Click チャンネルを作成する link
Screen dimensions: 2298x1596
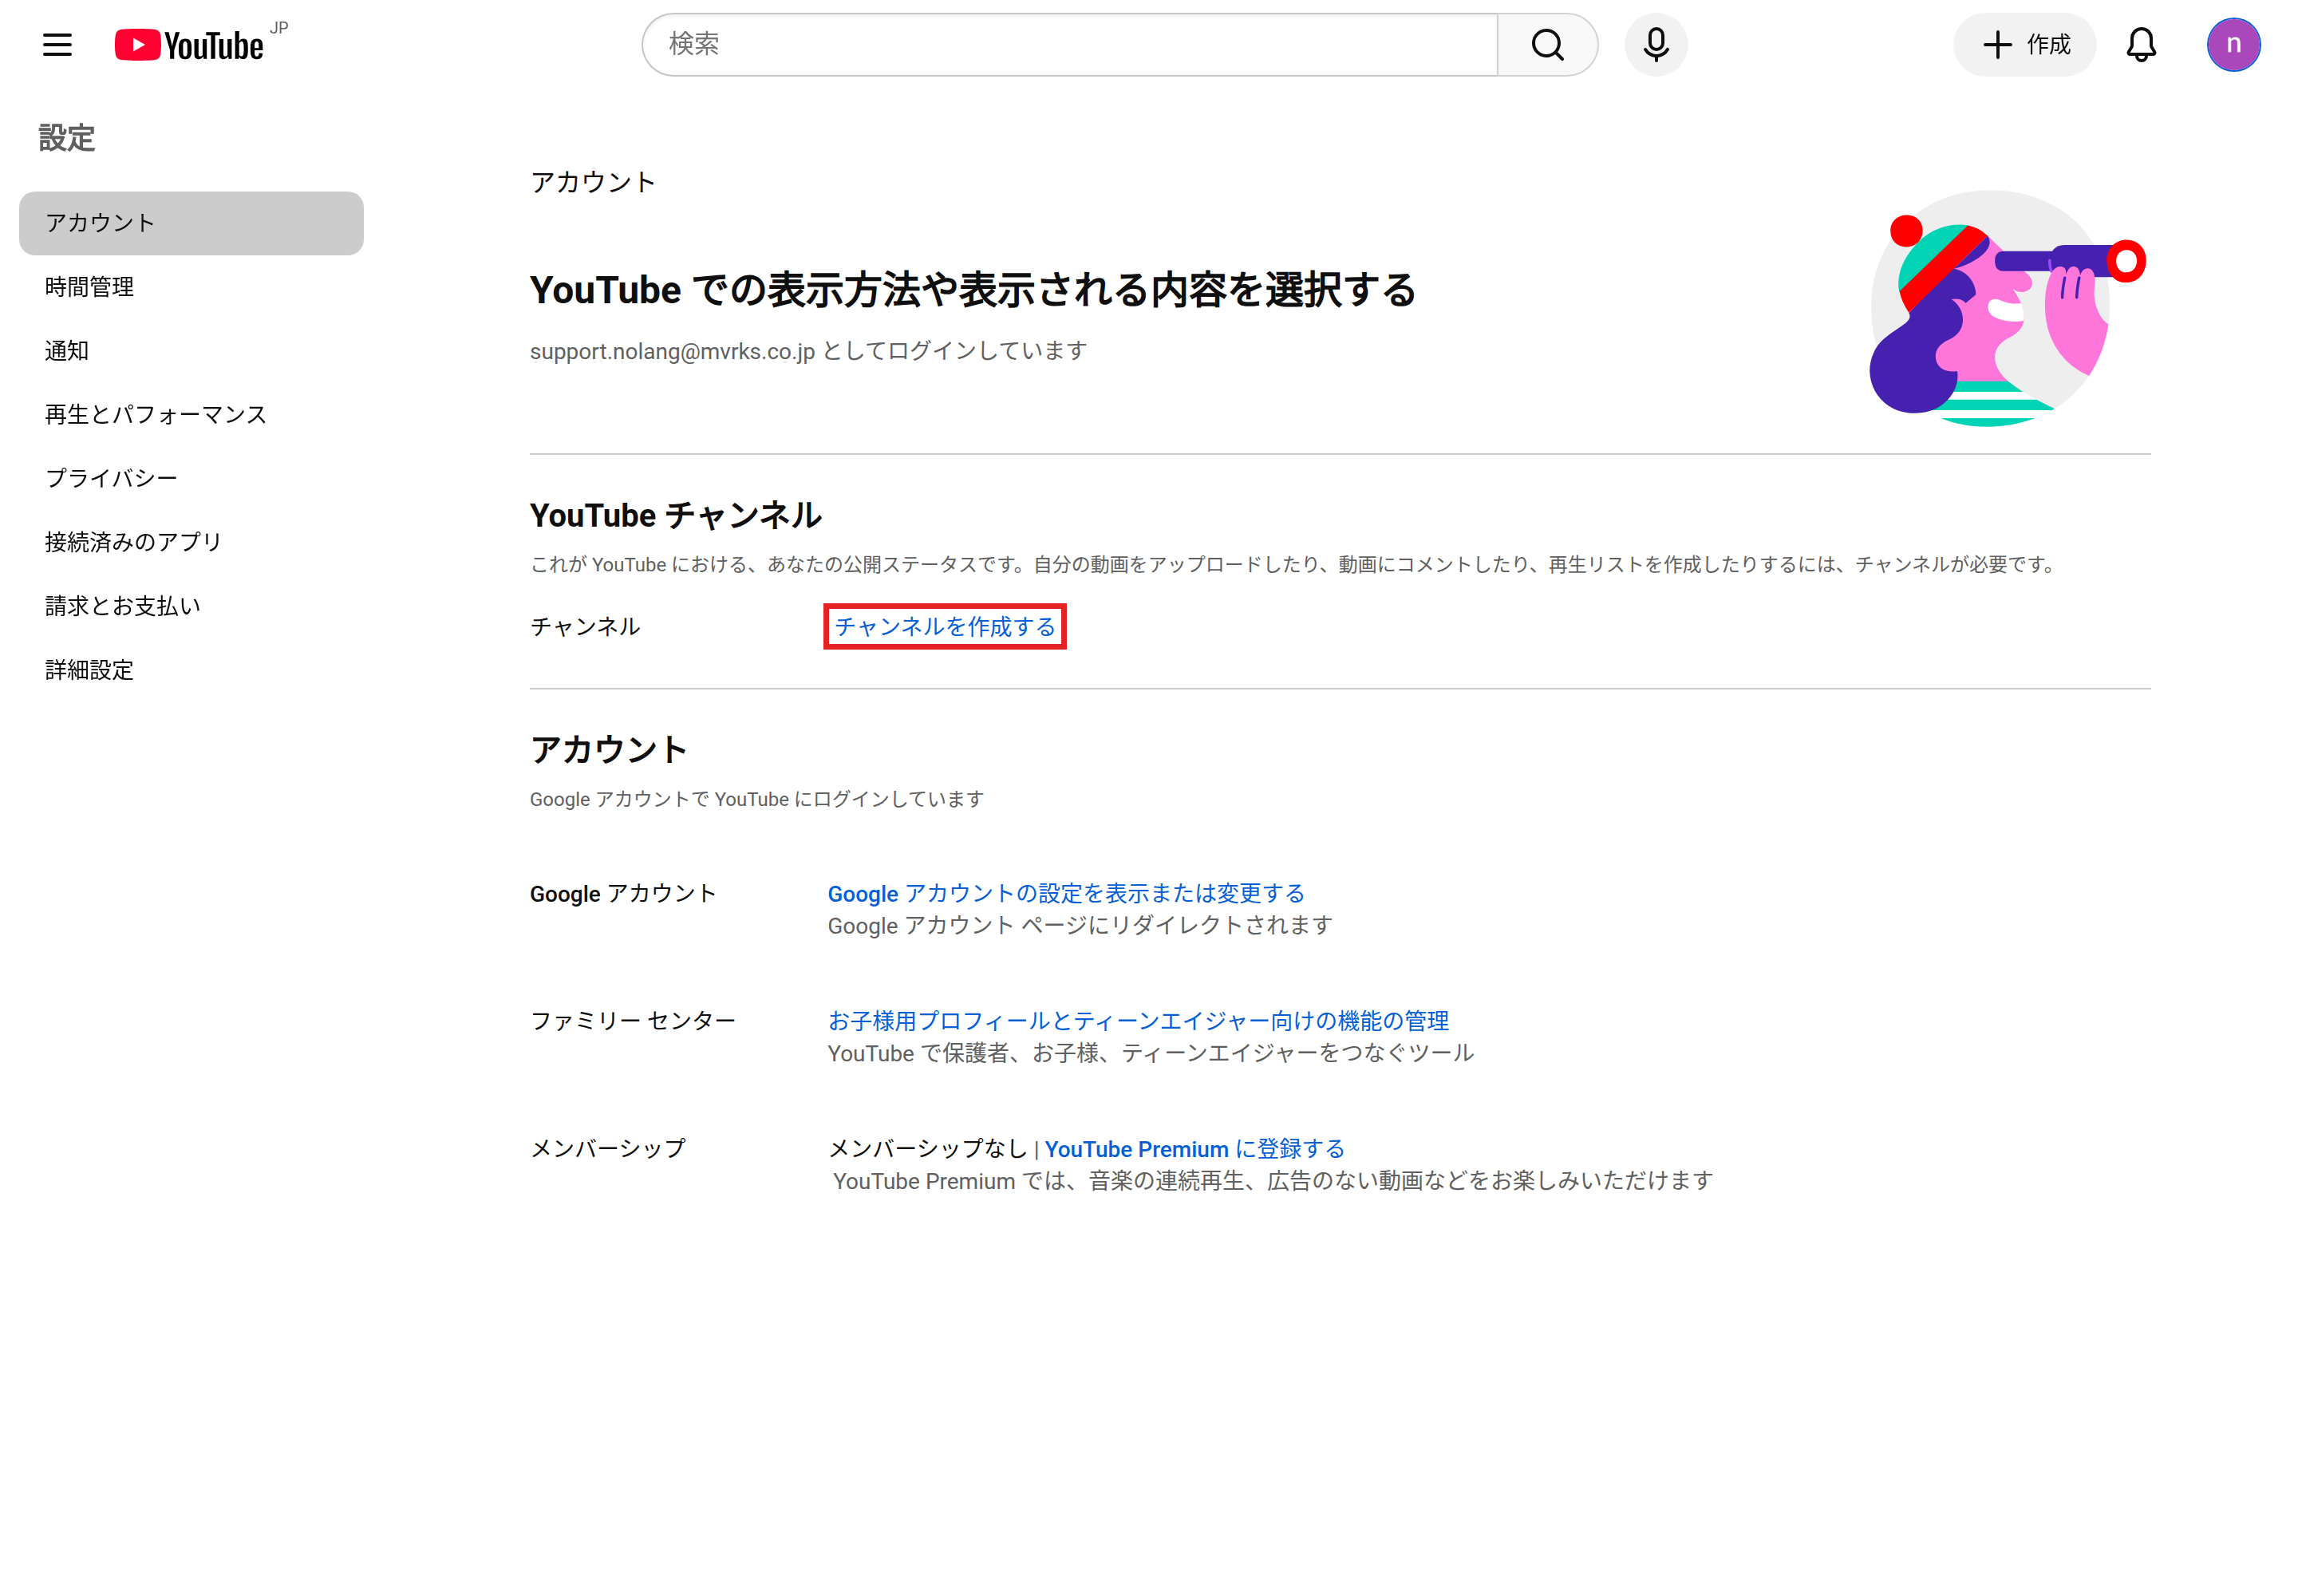click(x=945, y=626)
